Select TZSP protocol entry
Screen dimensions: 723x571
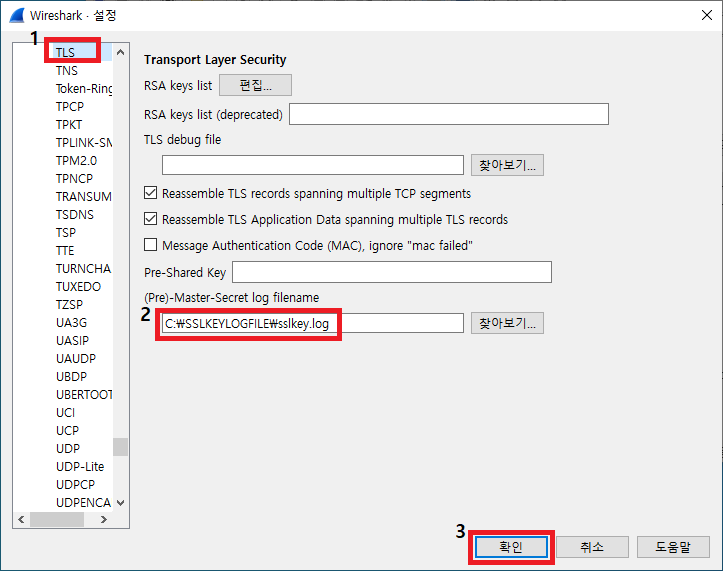(69, 304)
